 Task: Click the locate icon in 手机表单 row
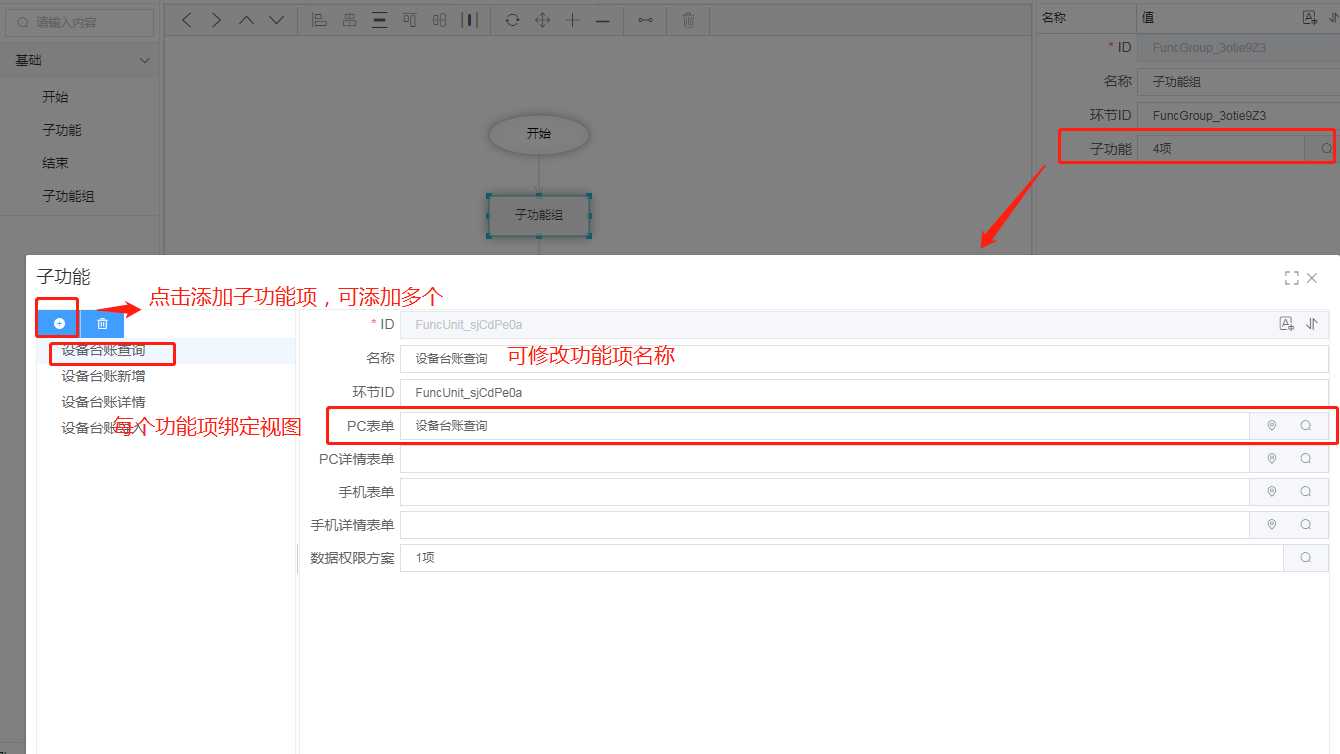[x=1272, y=492]
